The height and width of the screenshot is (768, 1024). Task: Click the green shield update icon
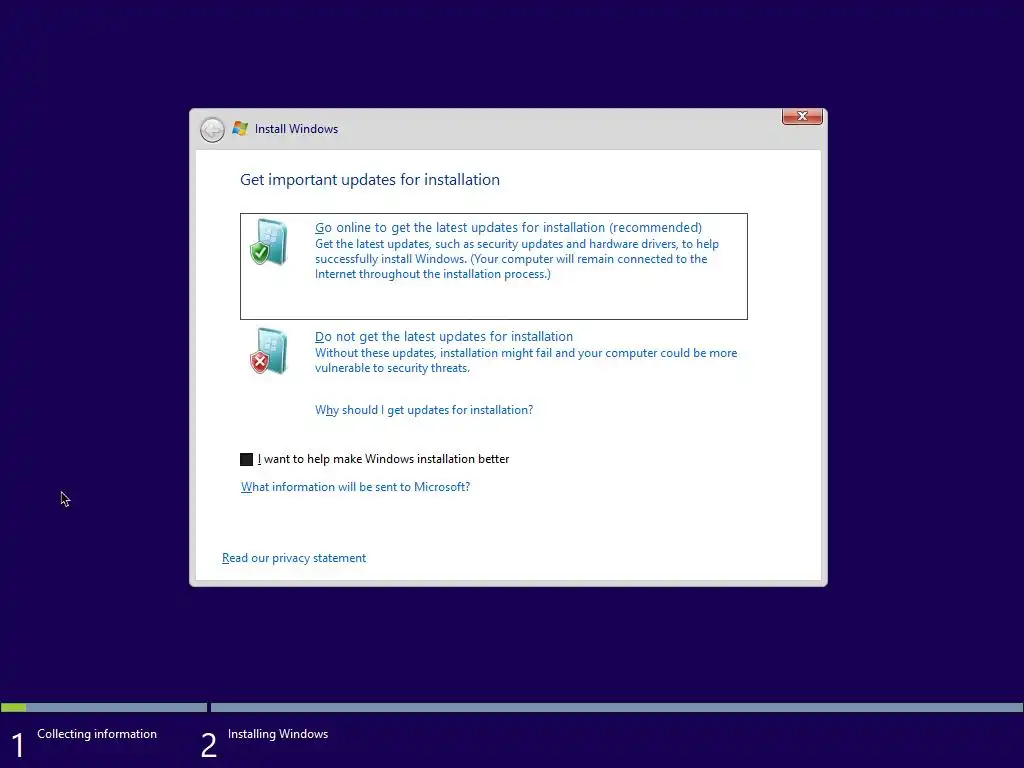coord(268,242)
